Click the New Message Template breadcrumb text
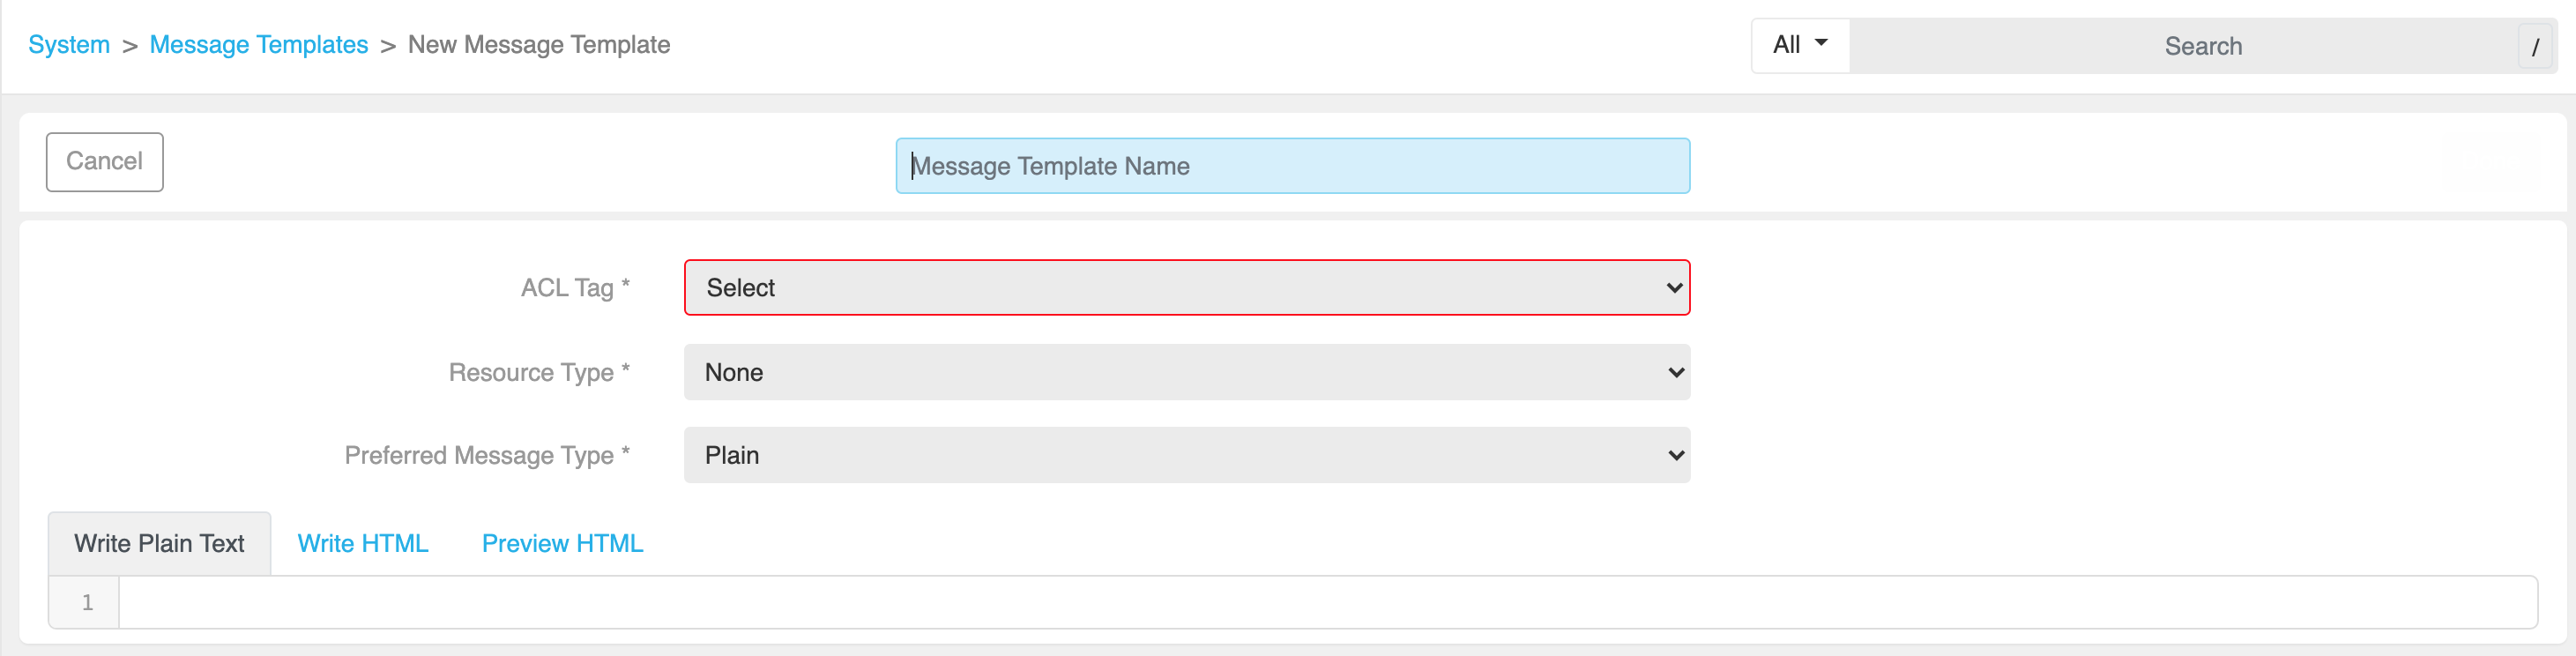The height and width of the screenshot is (656, 2576). (538, 45)
